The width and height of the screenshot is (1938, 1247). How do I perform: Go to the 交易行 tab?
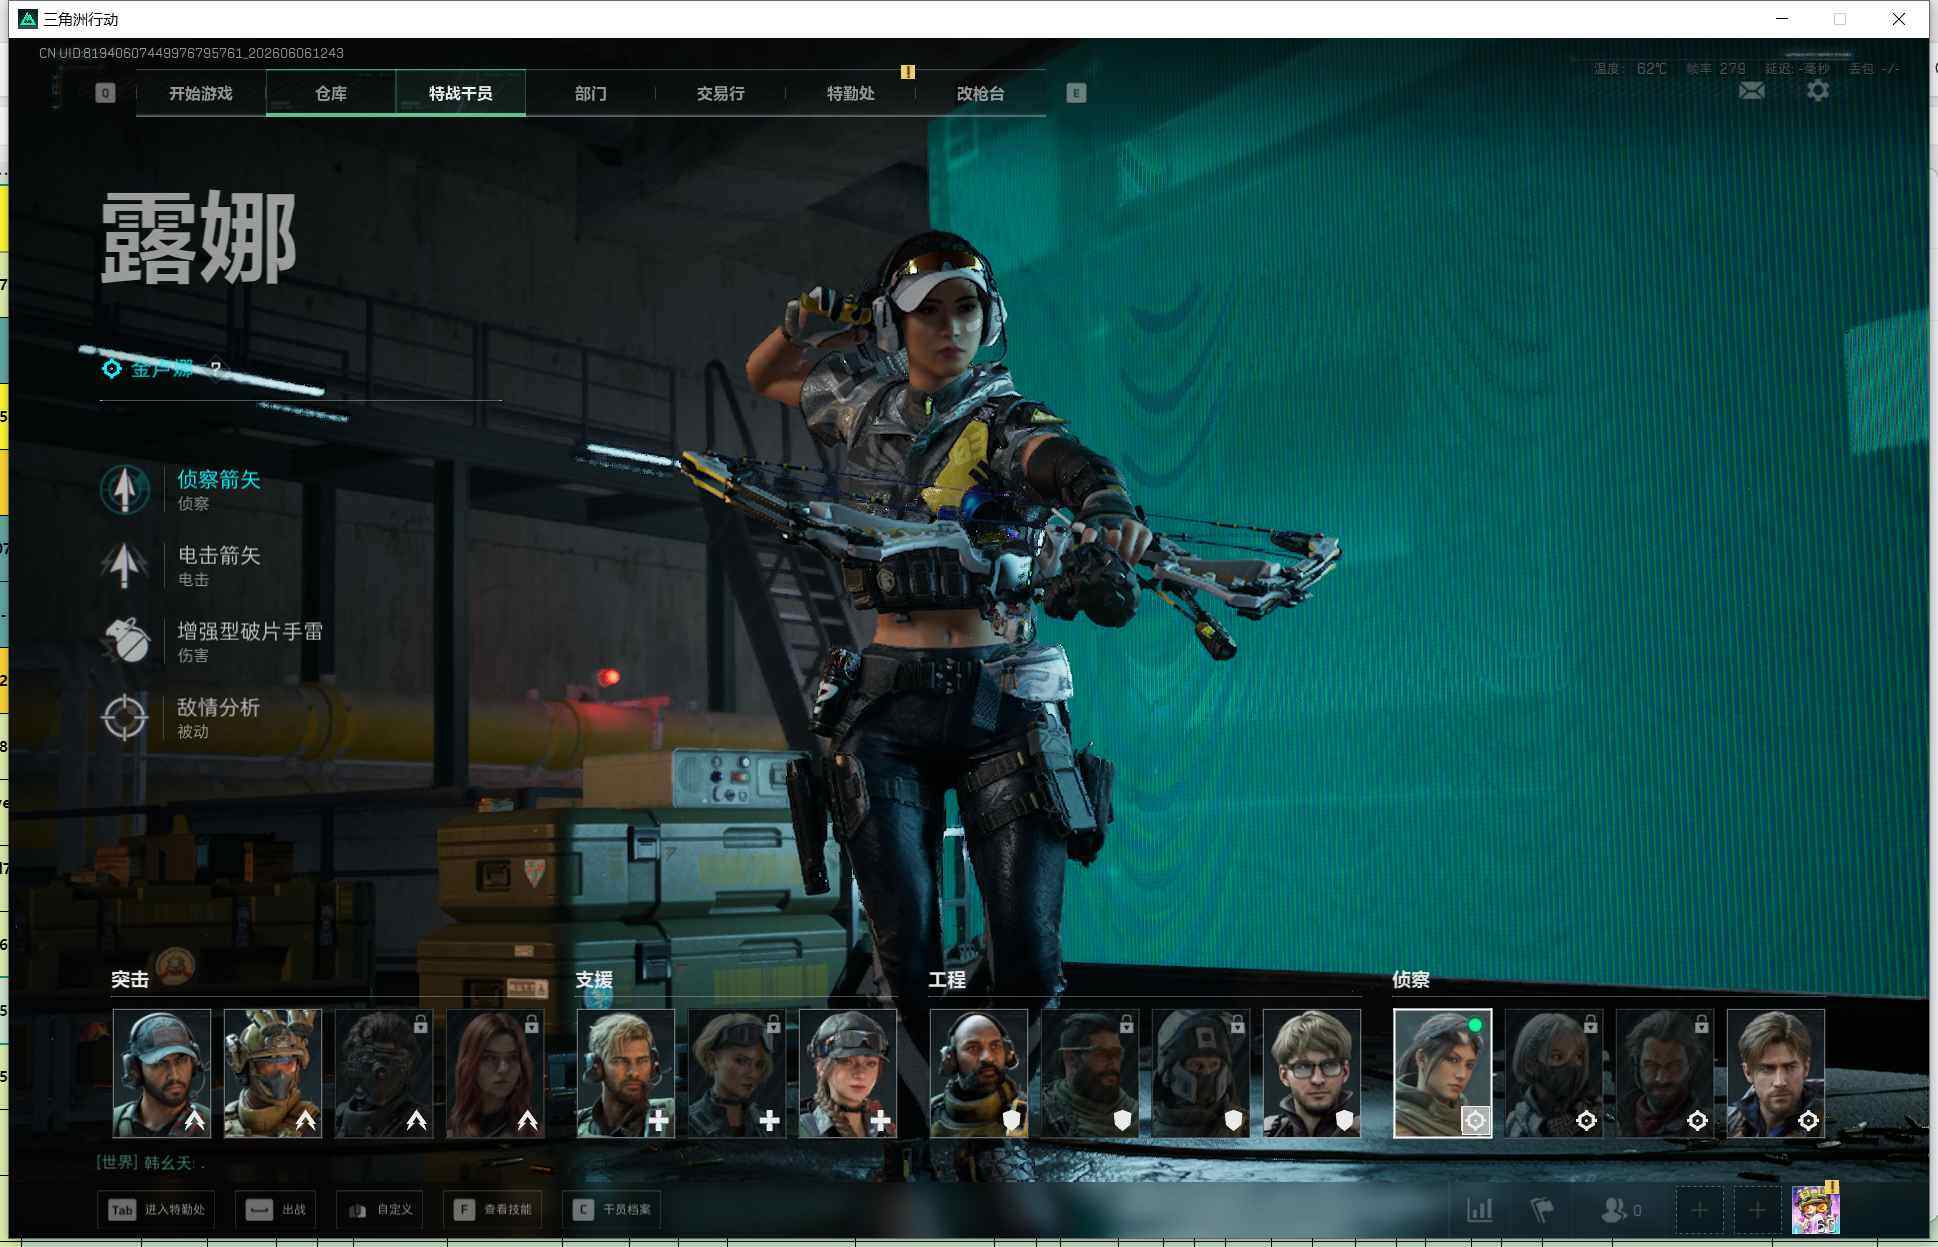coord(720,93)
